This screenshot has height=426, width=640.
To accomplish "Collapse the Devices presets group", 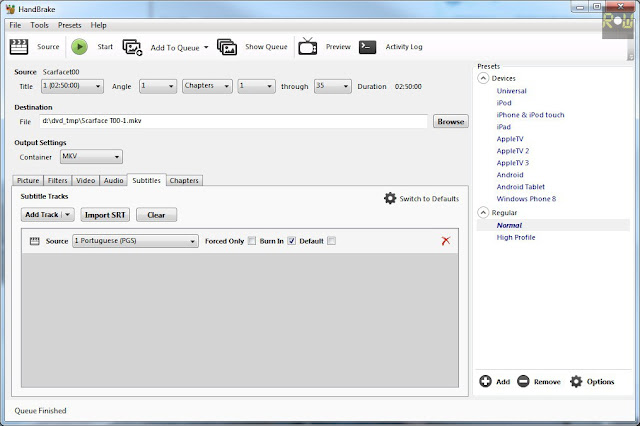I will 483,78.
